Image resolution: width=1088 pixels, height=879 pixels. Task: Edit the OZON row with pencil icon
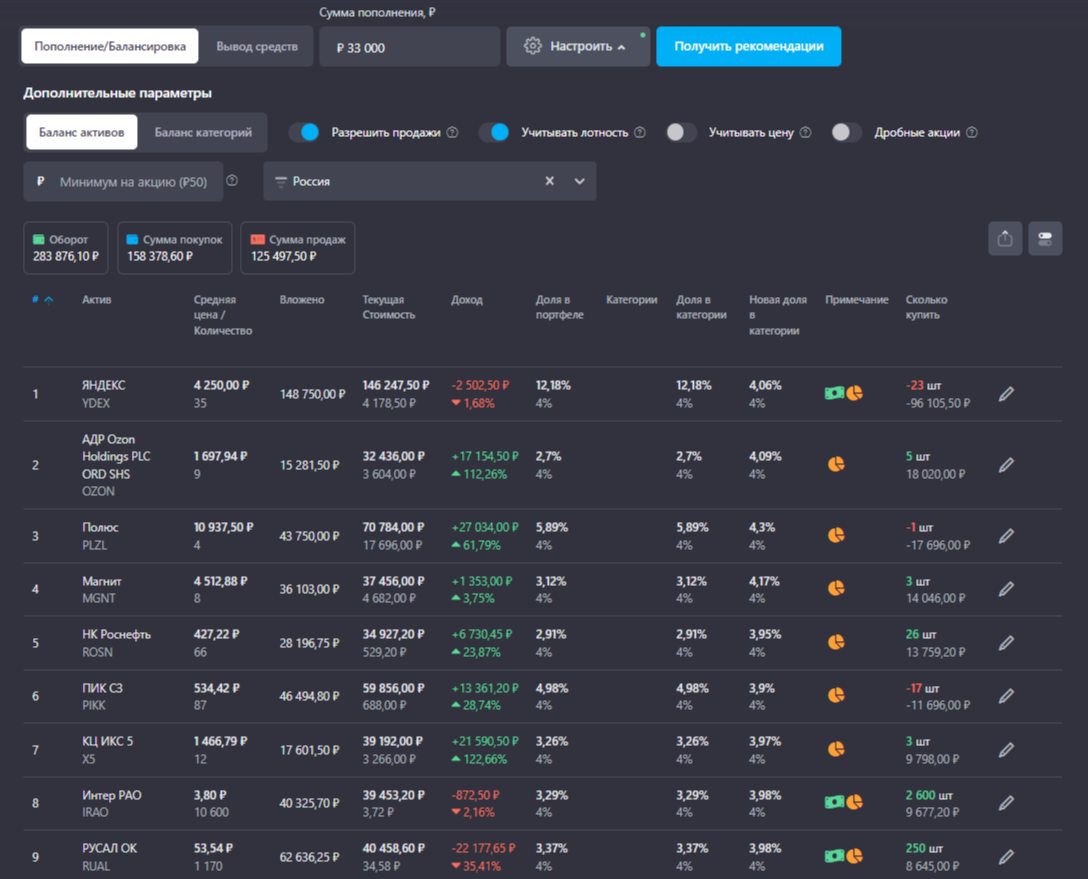(1006, 465)
